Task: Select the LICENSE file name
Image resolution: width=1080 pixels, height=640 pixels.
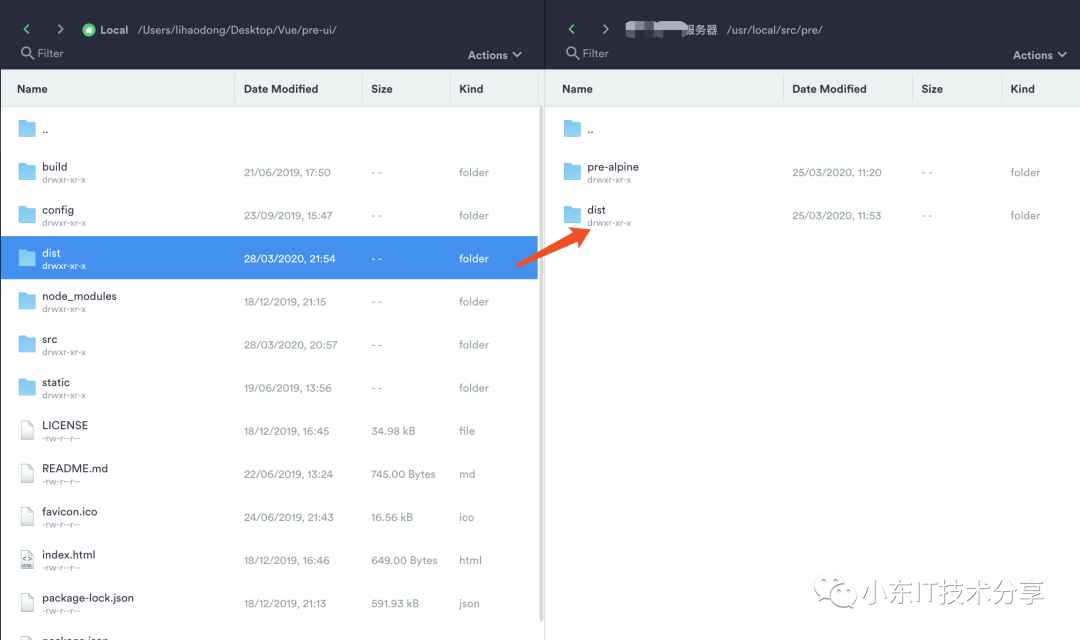Action: pos(65,425)
